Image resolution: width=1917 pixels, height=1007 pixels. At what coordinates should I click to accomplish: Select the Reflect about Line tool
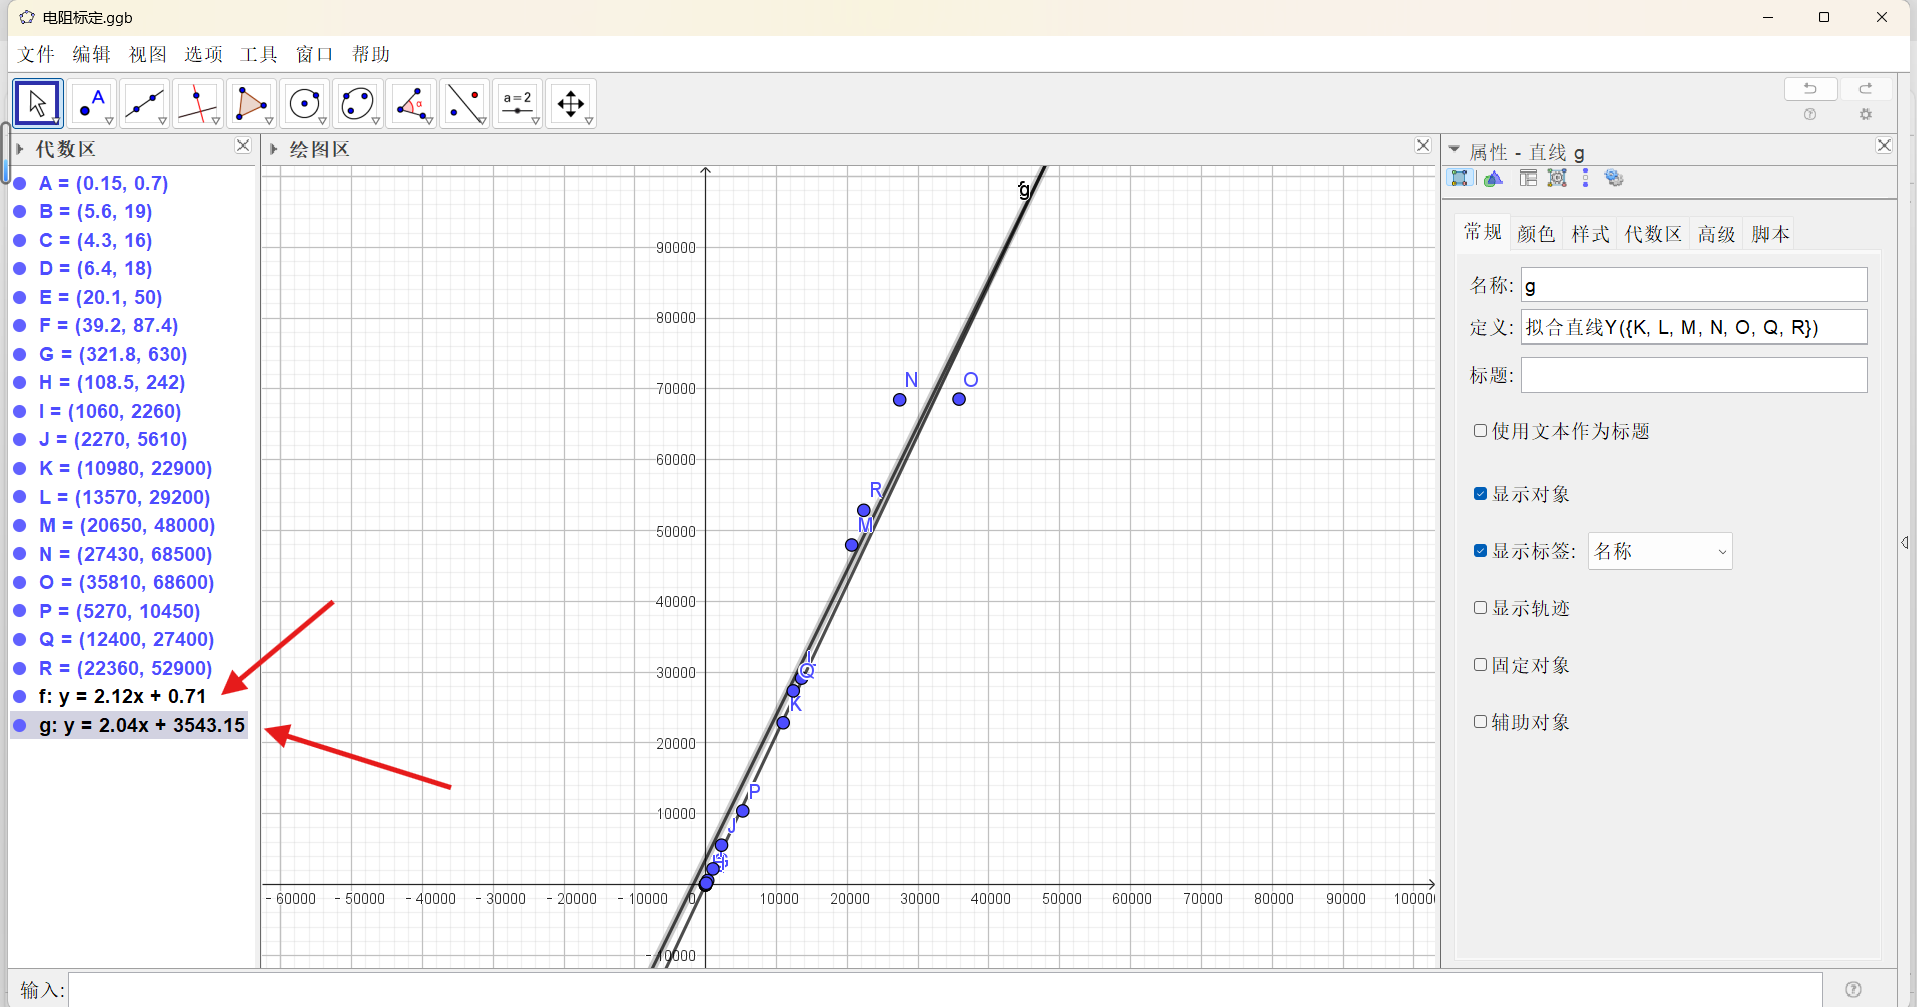[464, 103]
